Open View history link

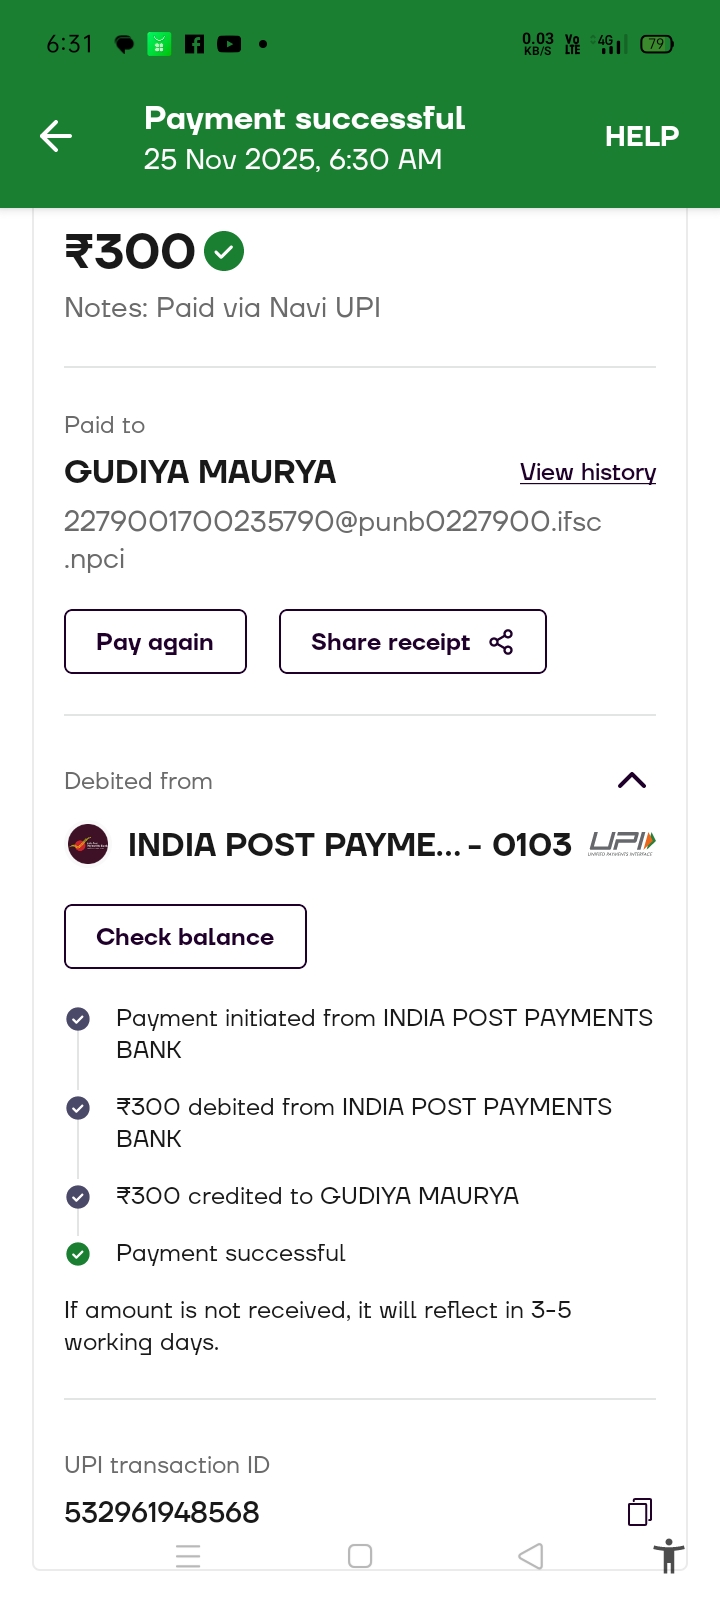[587, 472]
